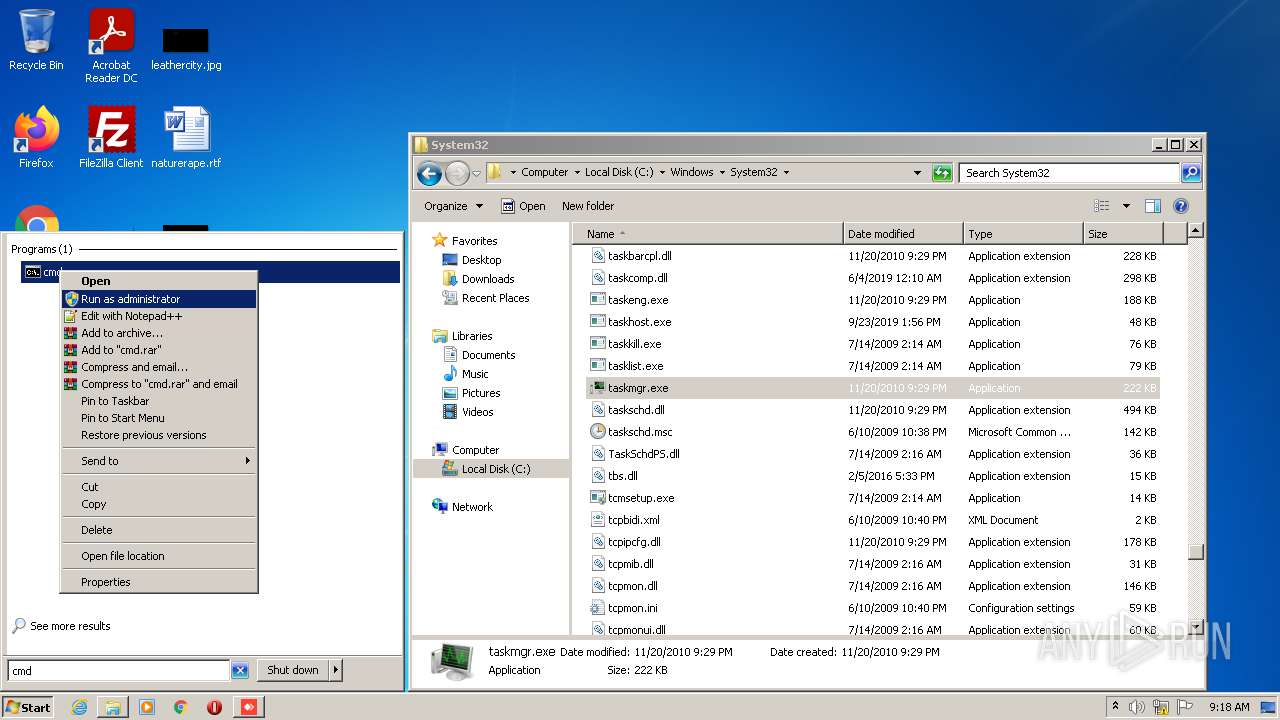Sort by Type column header
The height and width of the screenshot is (720, 1280).
coord(1023,234)
